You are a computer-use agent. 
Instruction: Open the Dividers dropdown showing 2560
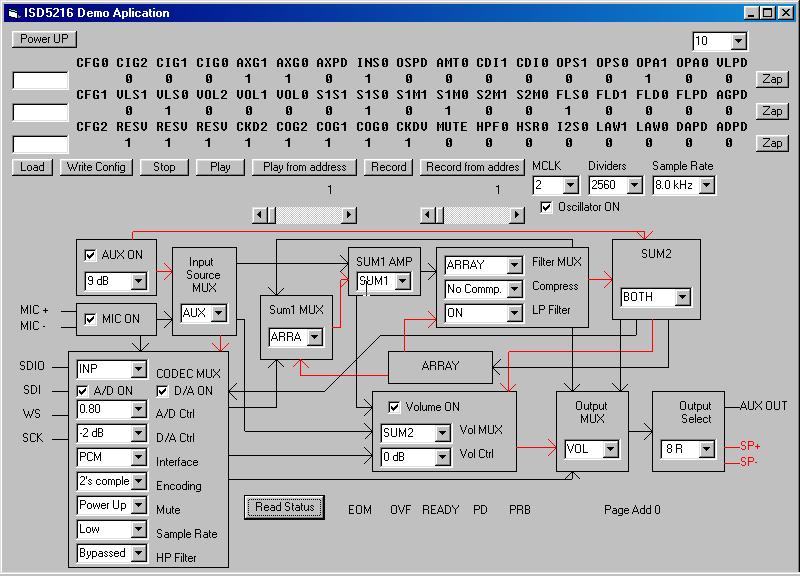pyautogui.click(x=634, y=185)
